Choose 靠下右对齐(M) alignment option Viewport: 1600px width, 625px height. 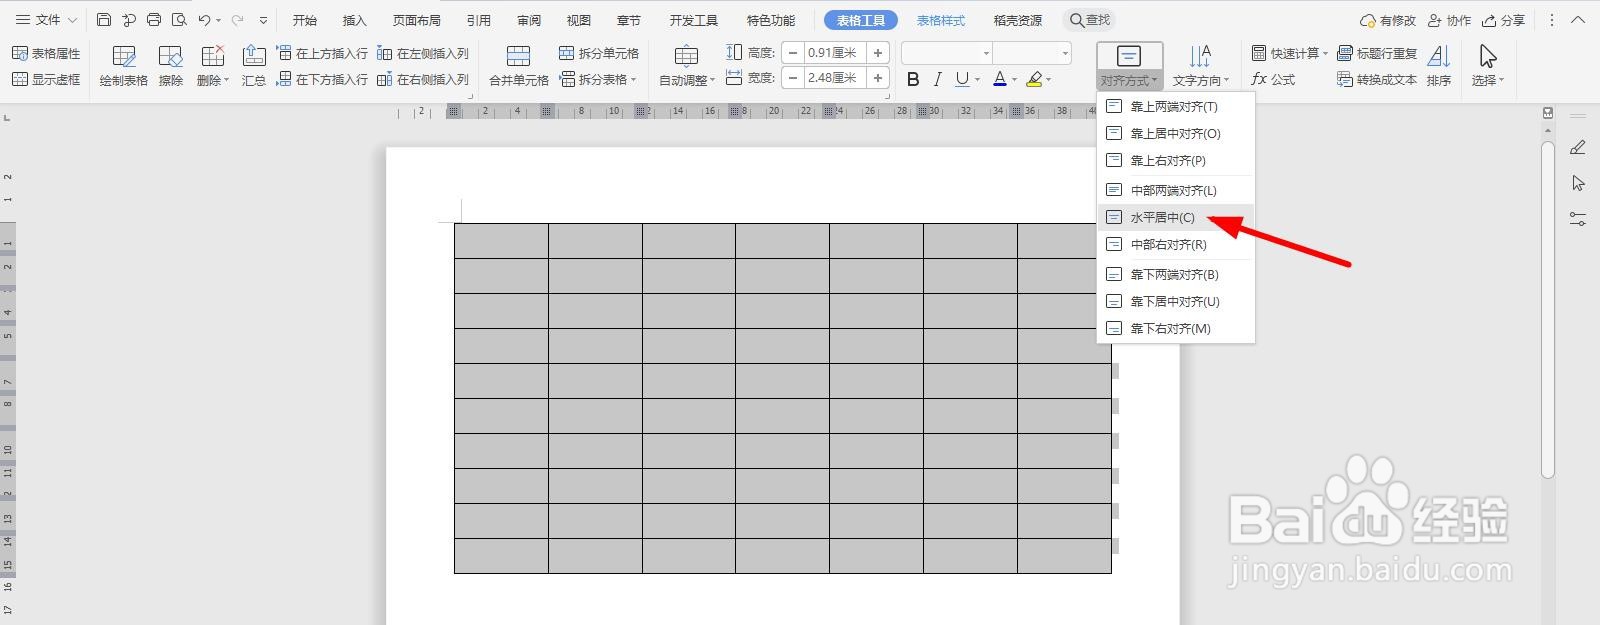pyautogui.click(x=1175, y=328)
